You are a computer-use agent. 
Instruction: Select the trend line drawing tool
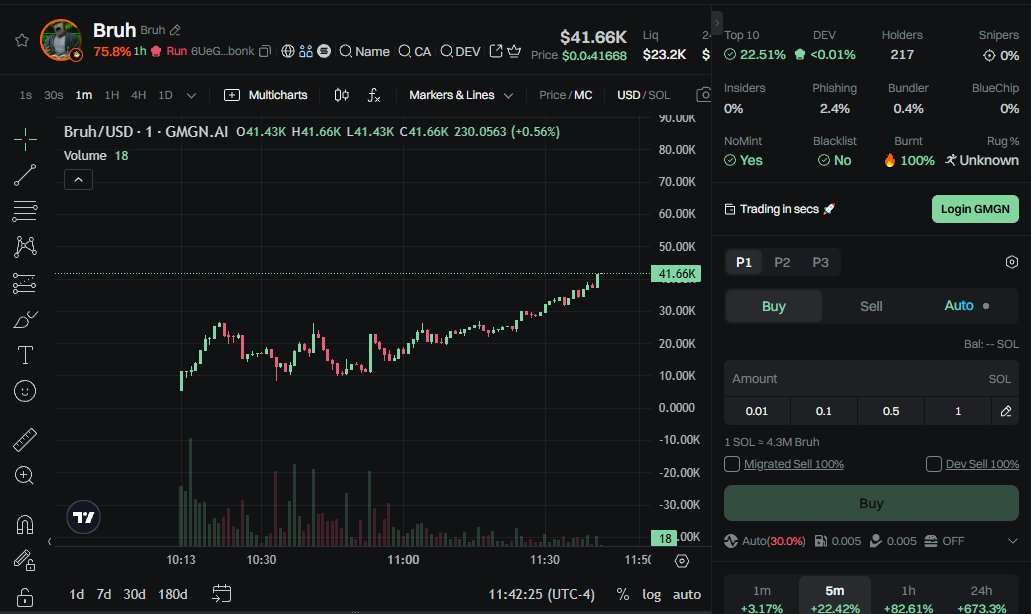[25, 175]
